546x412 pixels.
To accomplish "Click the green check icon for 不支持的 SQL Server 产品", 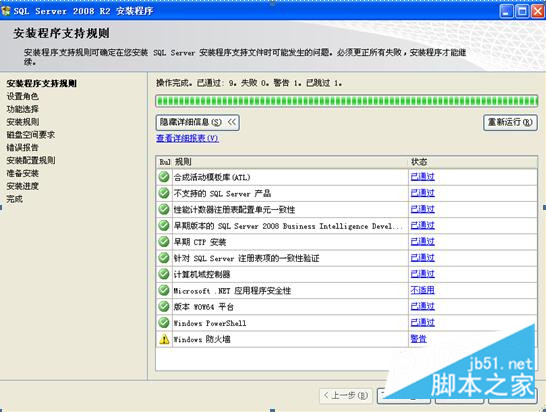I will click(x=164, y=193).
